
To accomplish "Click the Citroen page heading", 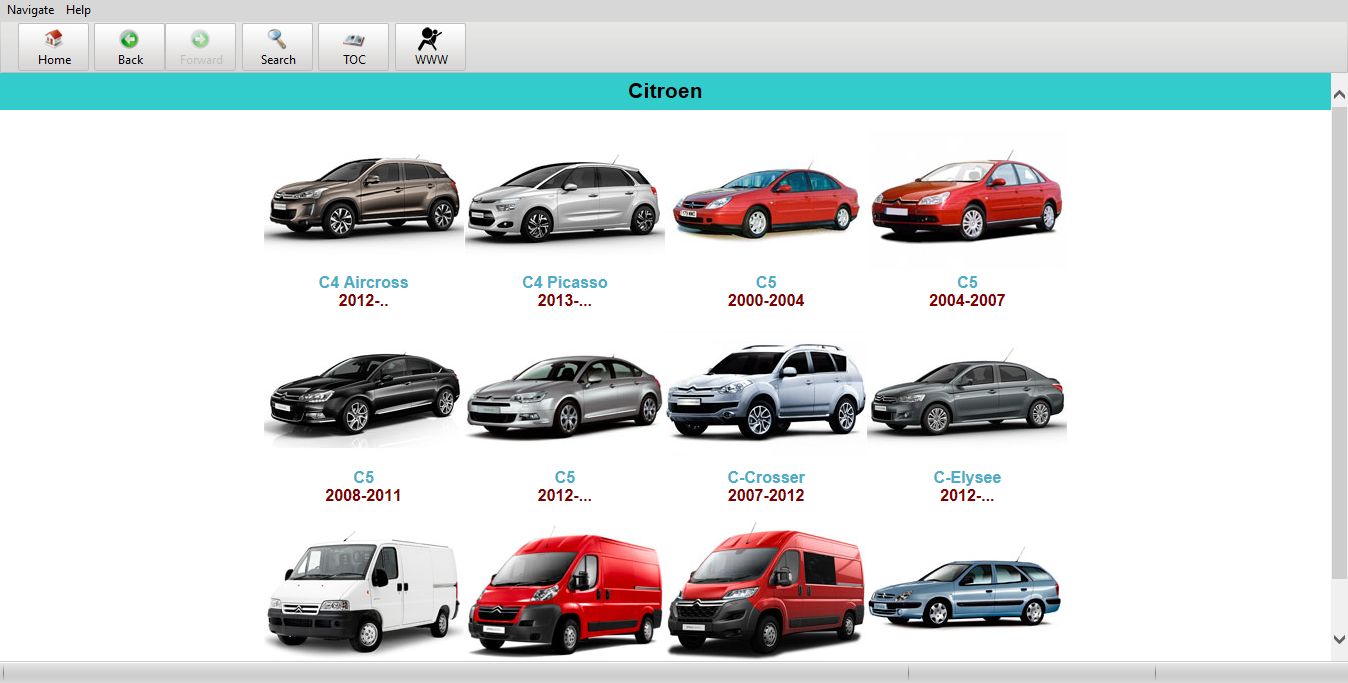I will click(x=665, y=91).
